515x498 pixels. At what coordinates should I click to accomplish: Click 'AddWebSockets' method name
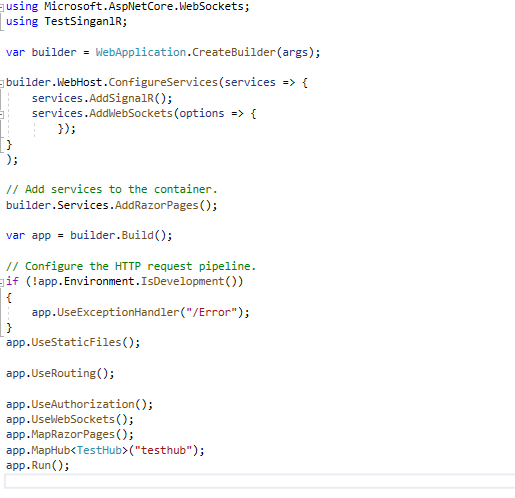pyautogui.click(x=131, y=113)
